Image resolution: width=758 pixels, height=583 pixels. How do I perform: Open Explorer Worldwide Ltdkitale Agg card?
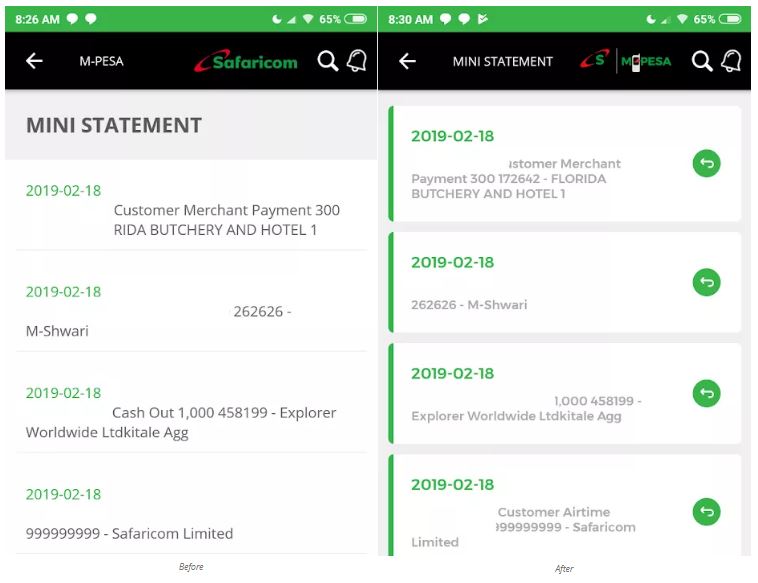(565, 393)
